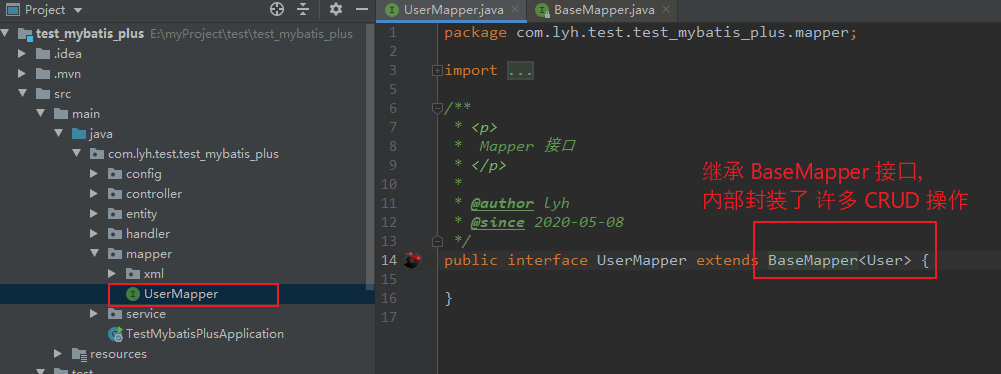Screen dimensions: 1001x374
Task: Expand the xml folder
Action: [112, 274]
